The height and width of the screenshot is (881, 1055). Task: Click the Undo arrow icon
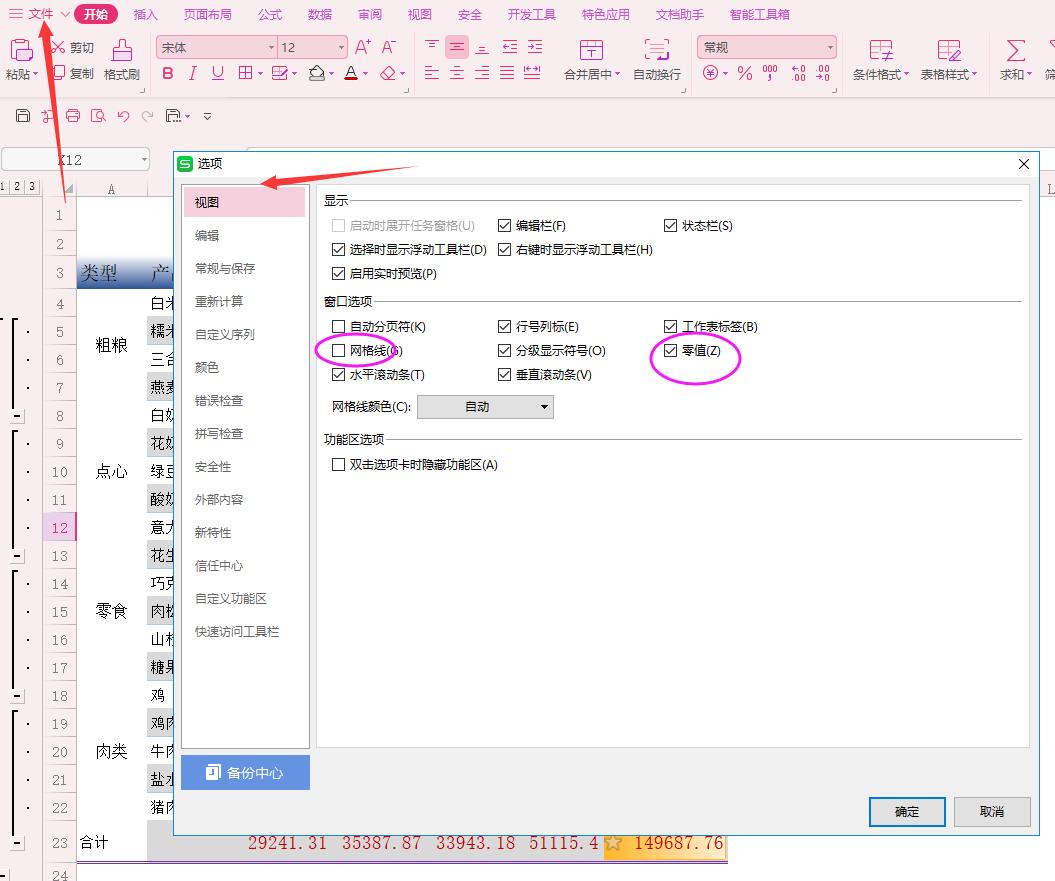[x=123, y=116]
